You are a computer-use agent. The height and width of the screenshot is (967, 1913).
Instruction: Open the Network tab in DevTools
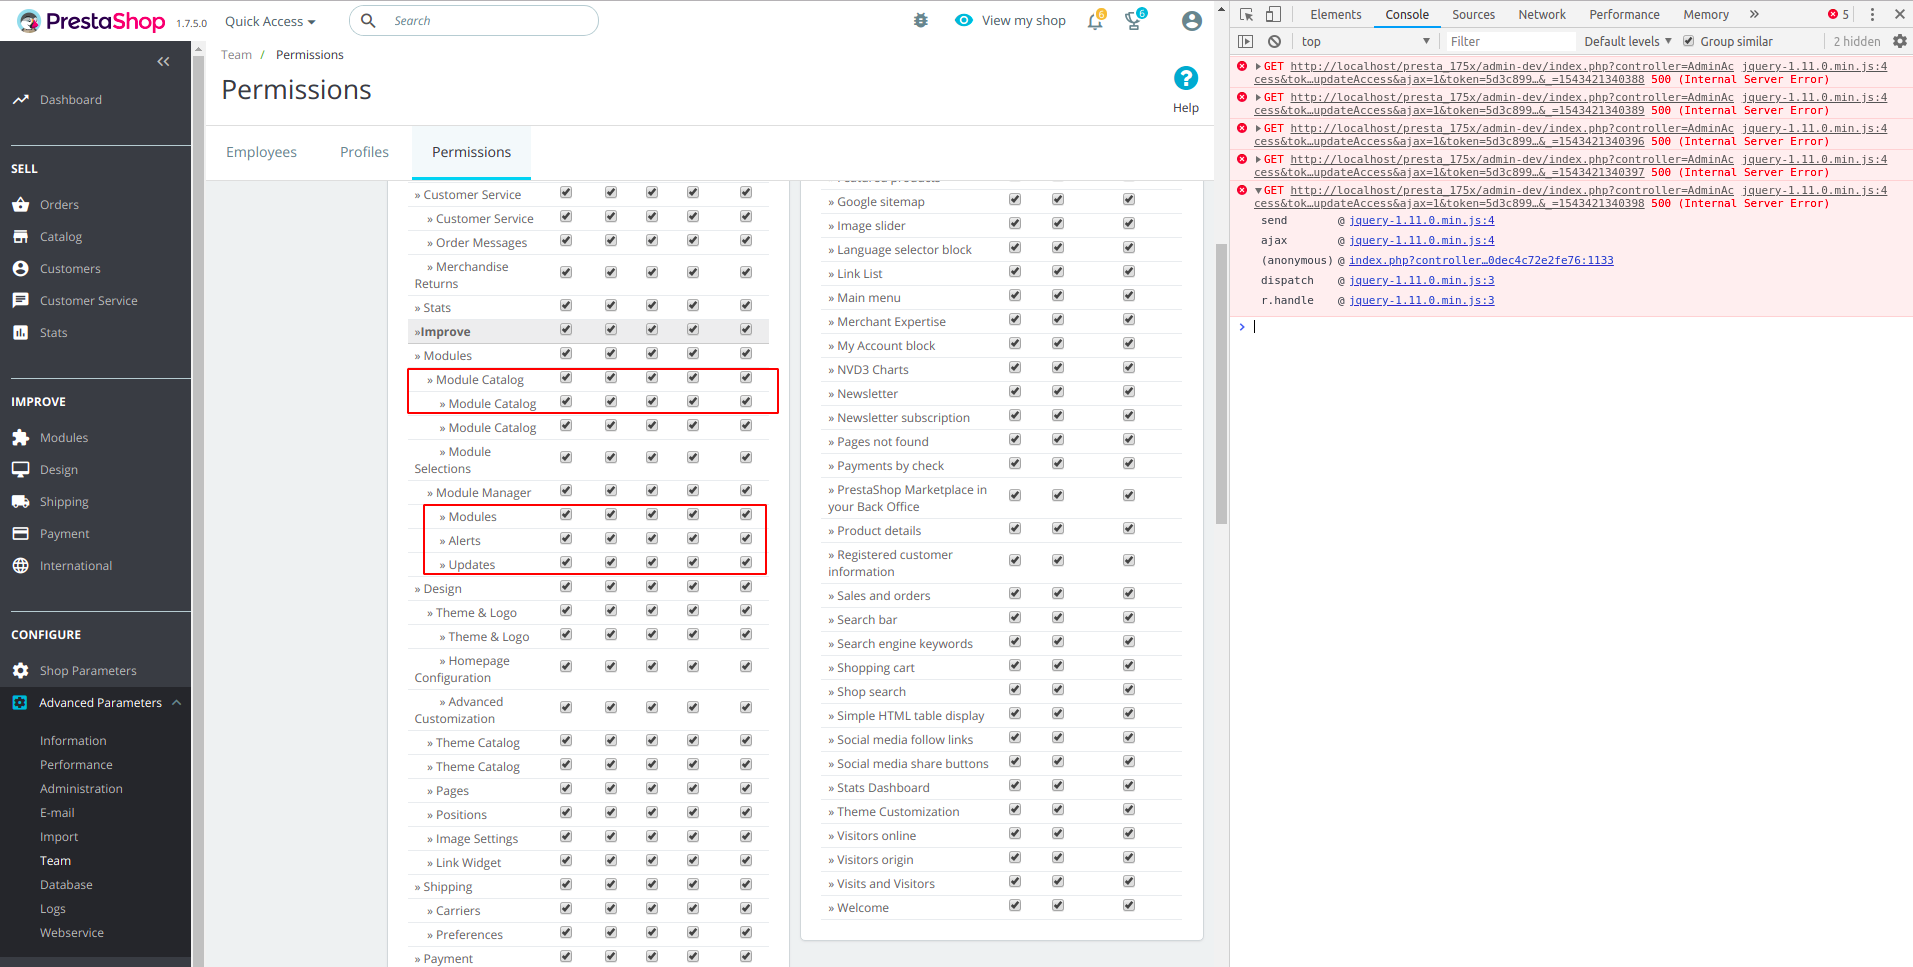[1541, 14]
